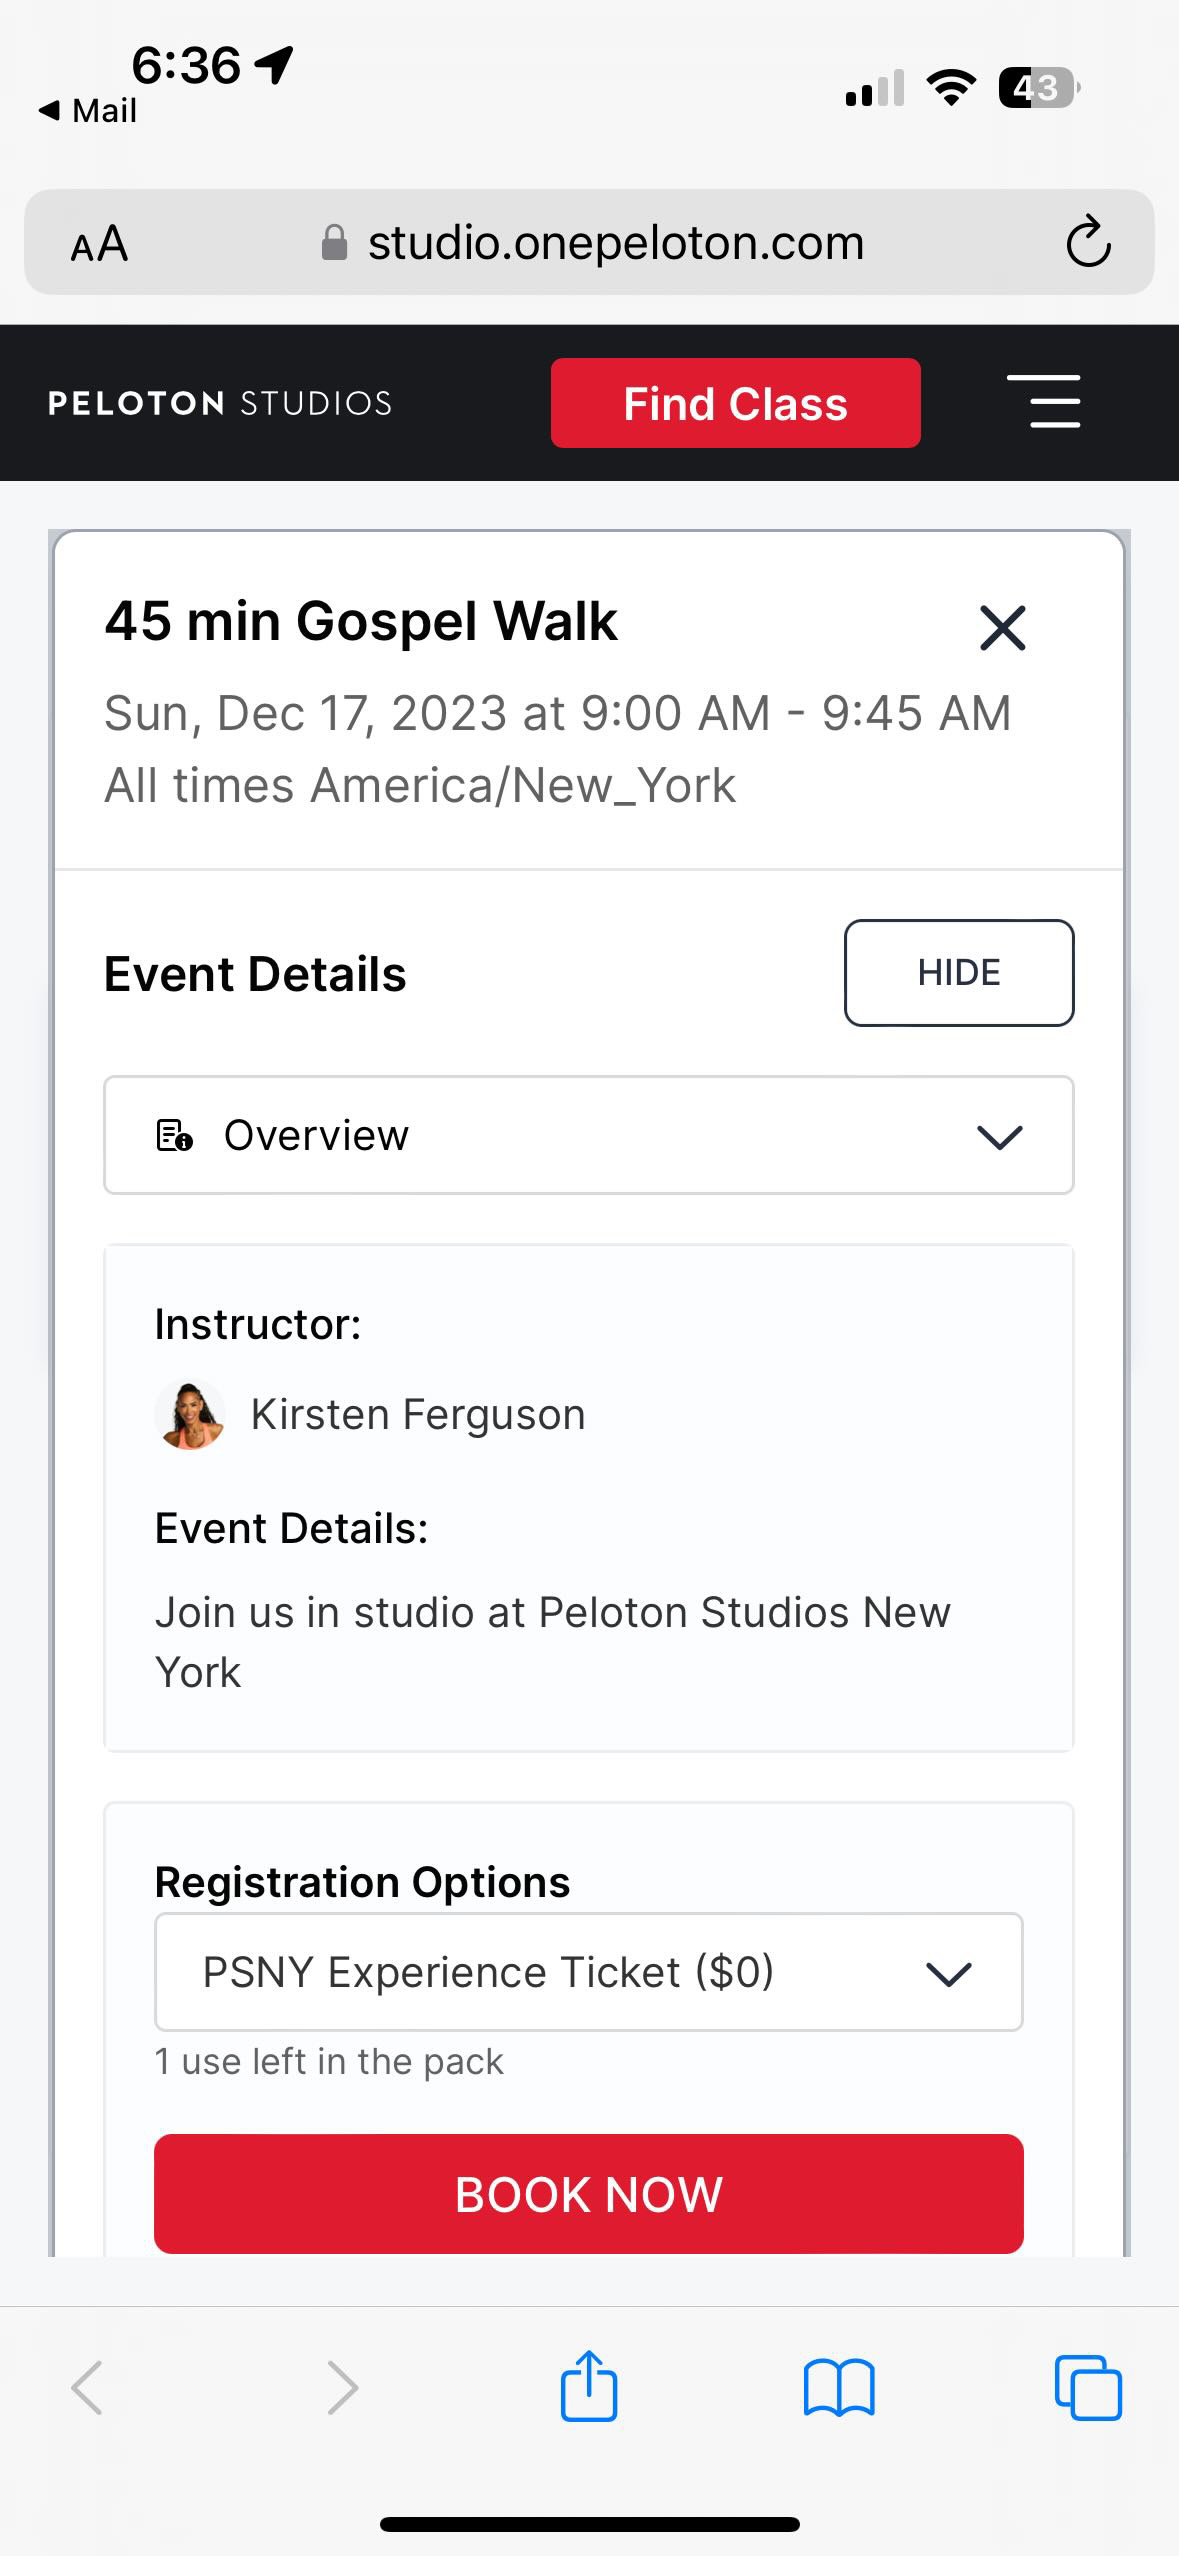The height and width of the screenshot is (2556, 1179).
Task: Tap the All times America/New_York text
Action: click(x=420, y=786)
